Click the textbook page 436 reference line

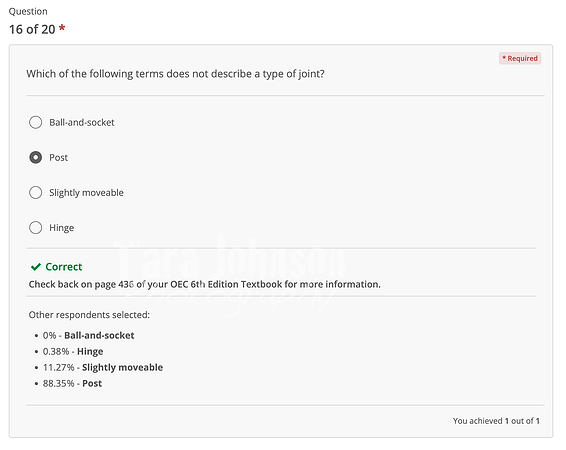pos(205,284)
